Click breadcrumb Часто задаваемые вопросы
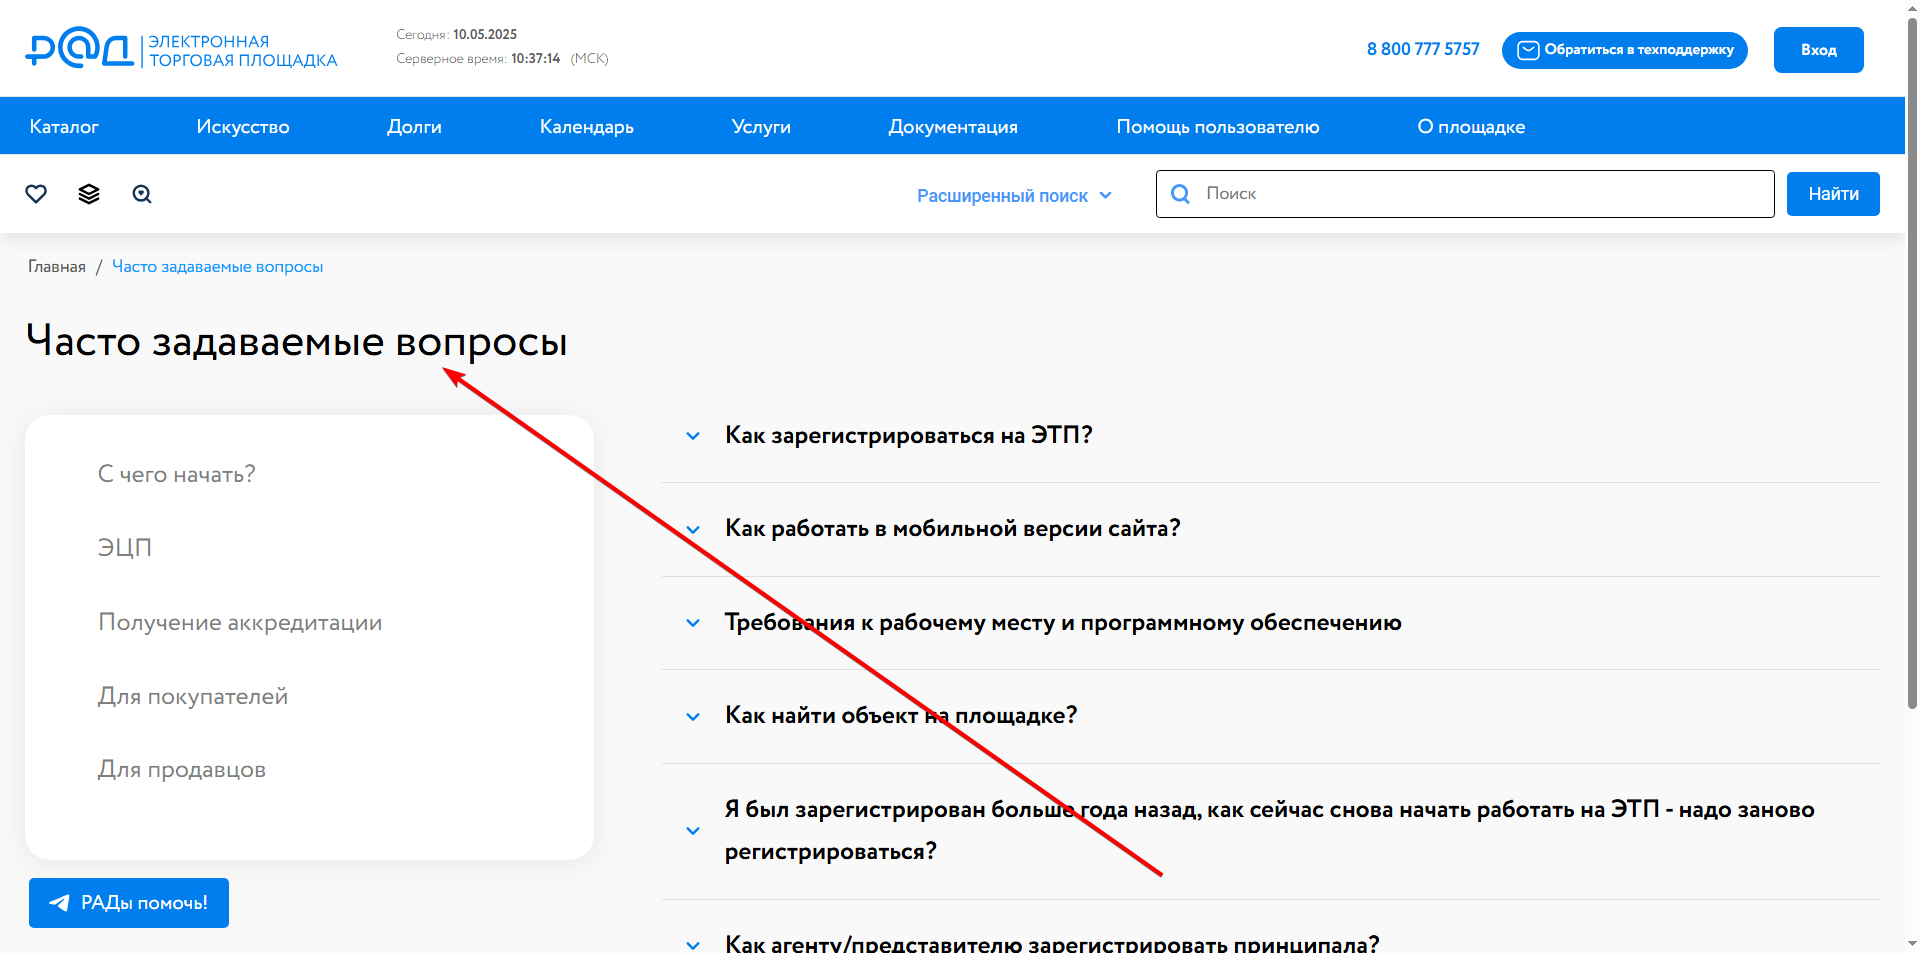Image resolution: width=1920 pixels, height=953 pixels. tap(218, 267)
